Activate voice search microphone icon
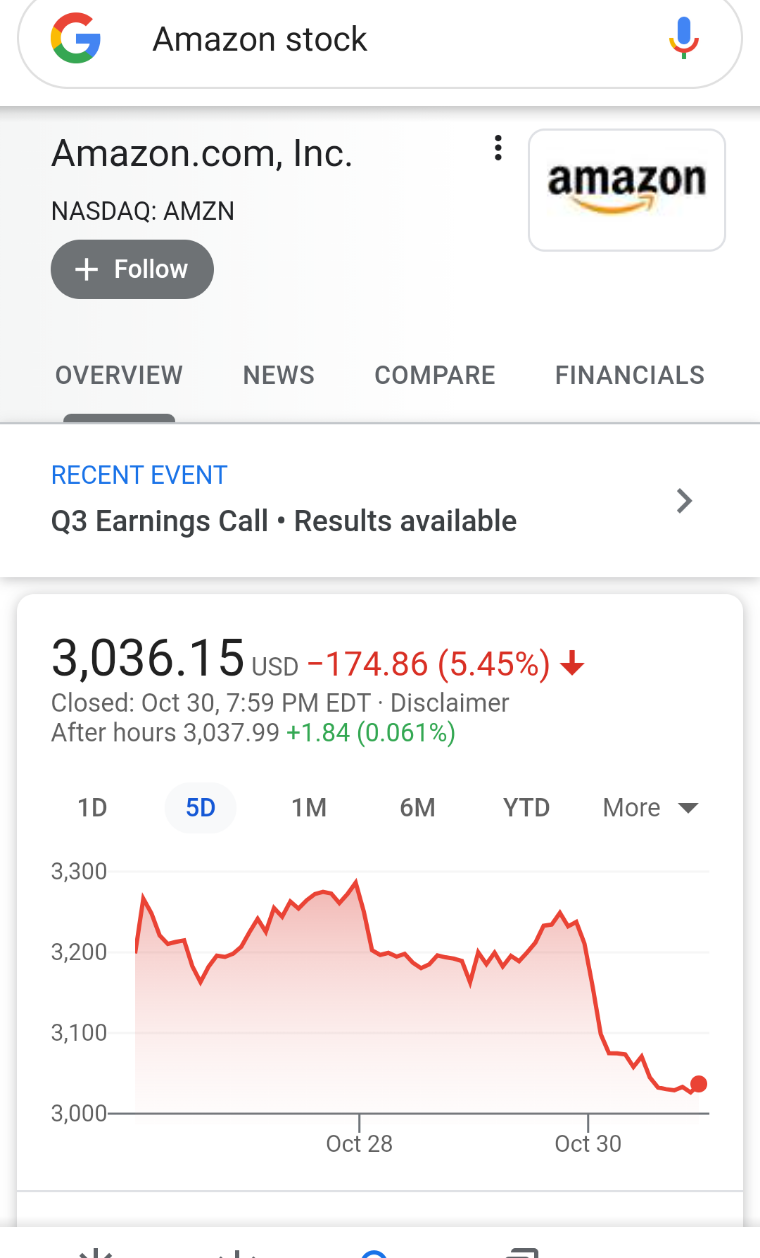The height and width of the screenshot is (1258, 760). (x=684, y=39)
